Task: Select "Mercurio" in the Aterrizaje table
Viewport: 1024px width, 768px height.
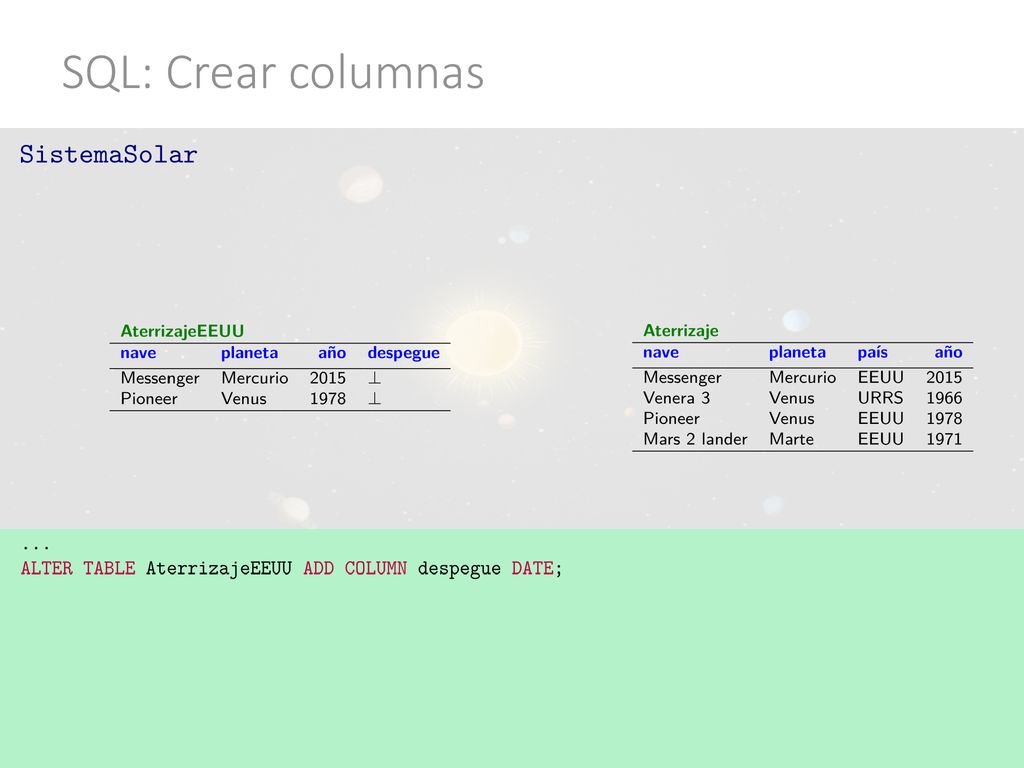Action: point(803,377)
